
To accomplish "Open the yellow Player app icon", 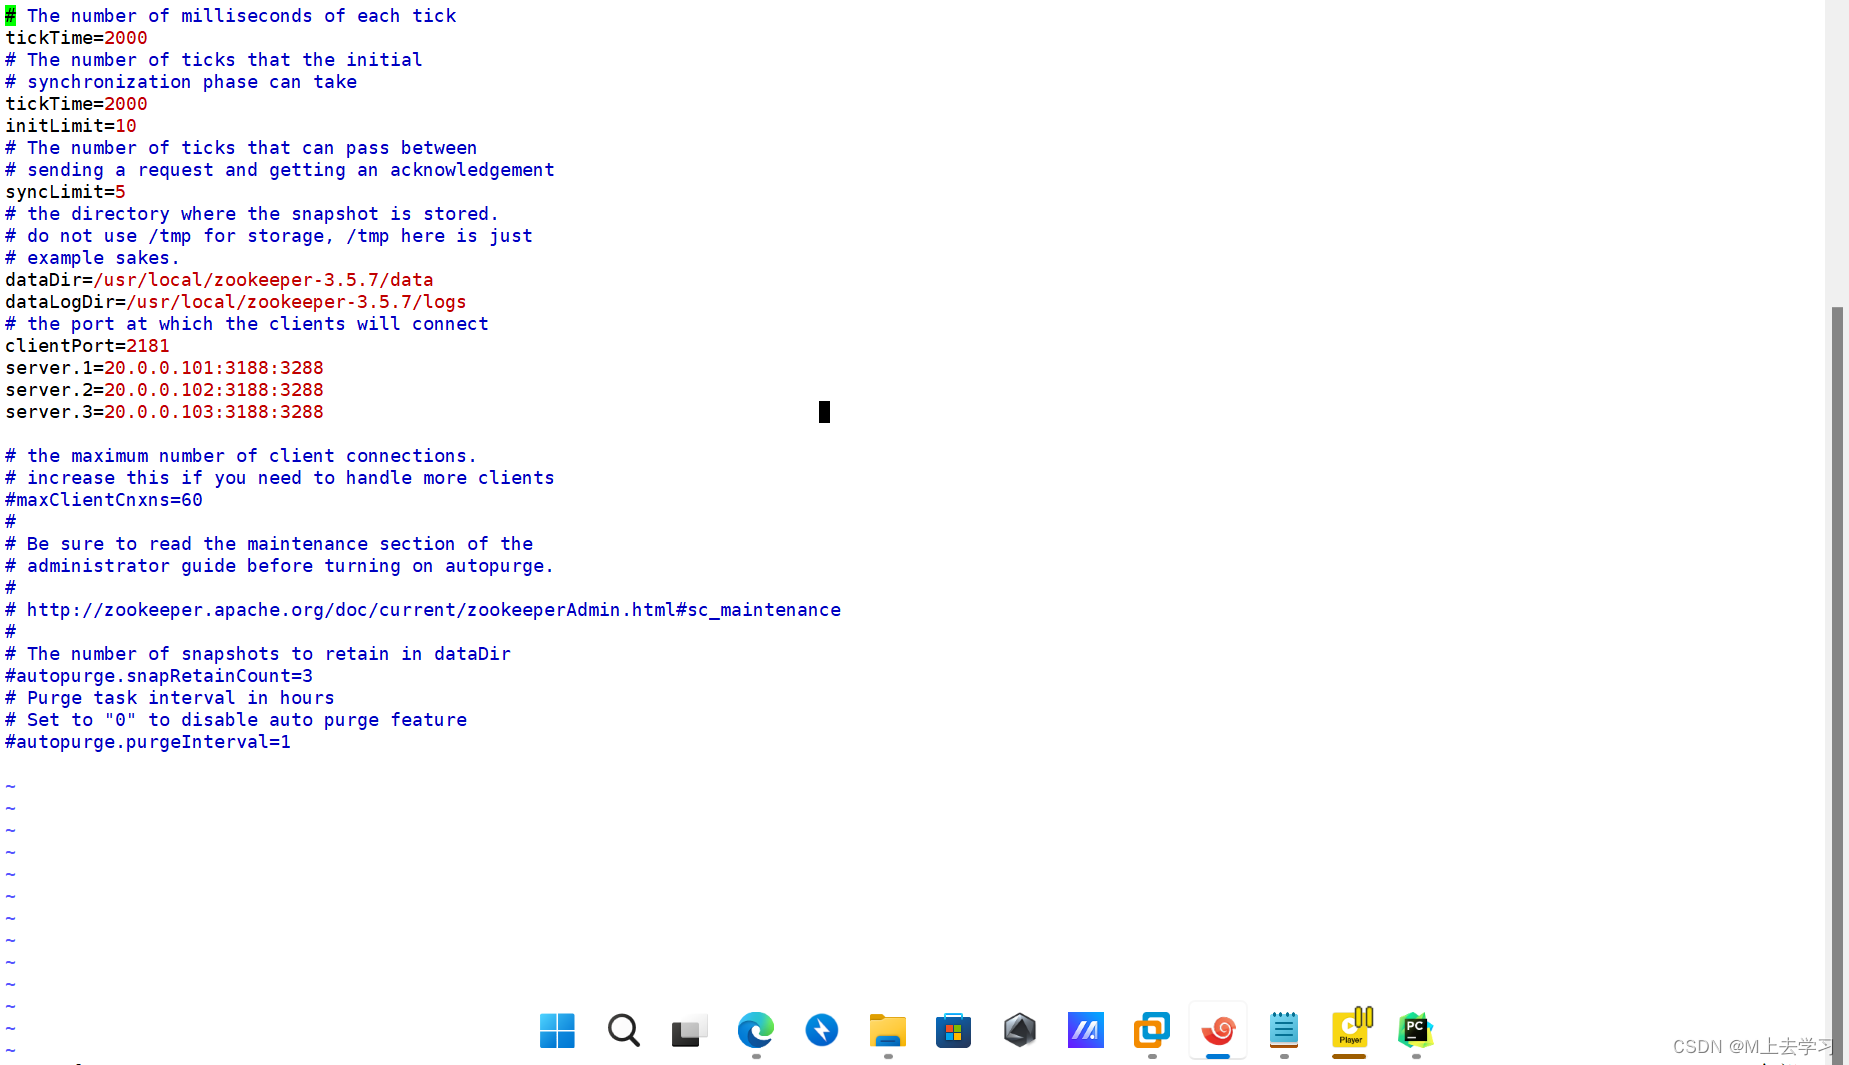I will pos(1351,1028).
